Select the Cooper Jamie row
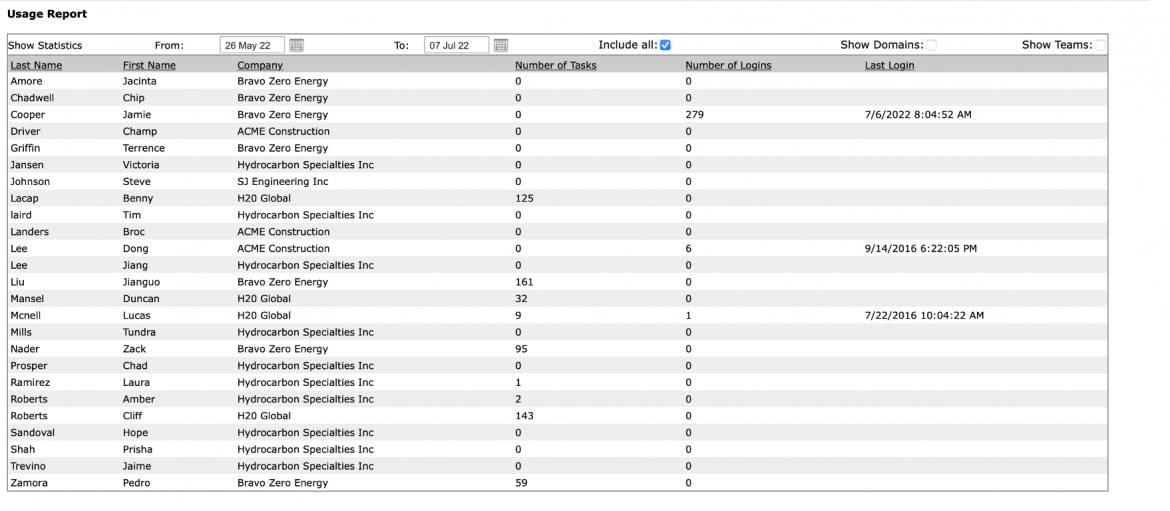 point(557,115)
